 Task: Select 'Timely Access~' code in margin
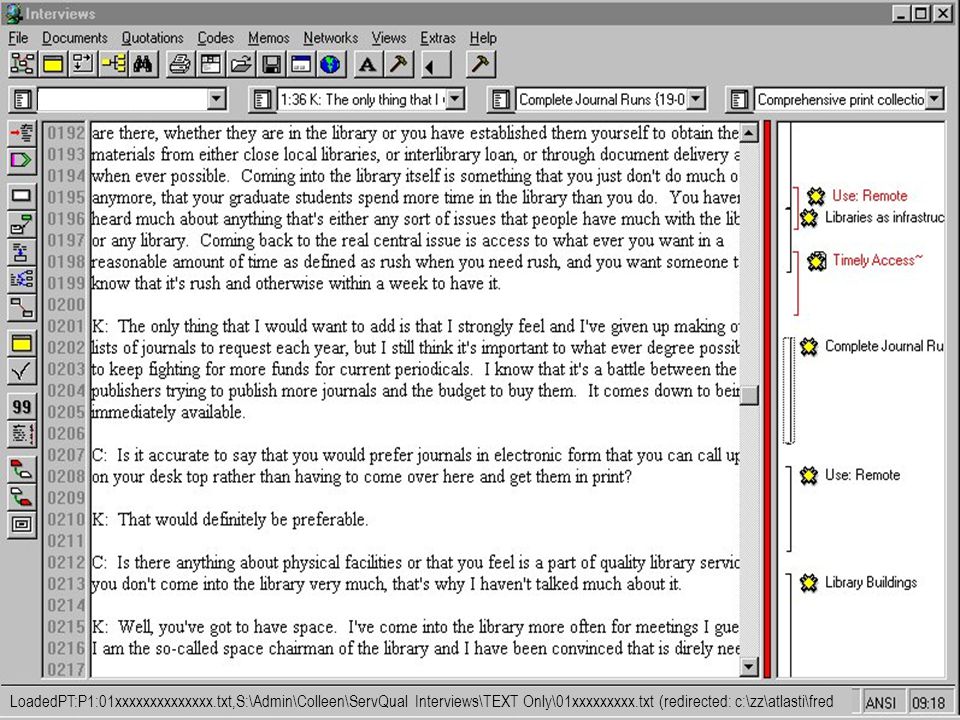click(877, 260)
